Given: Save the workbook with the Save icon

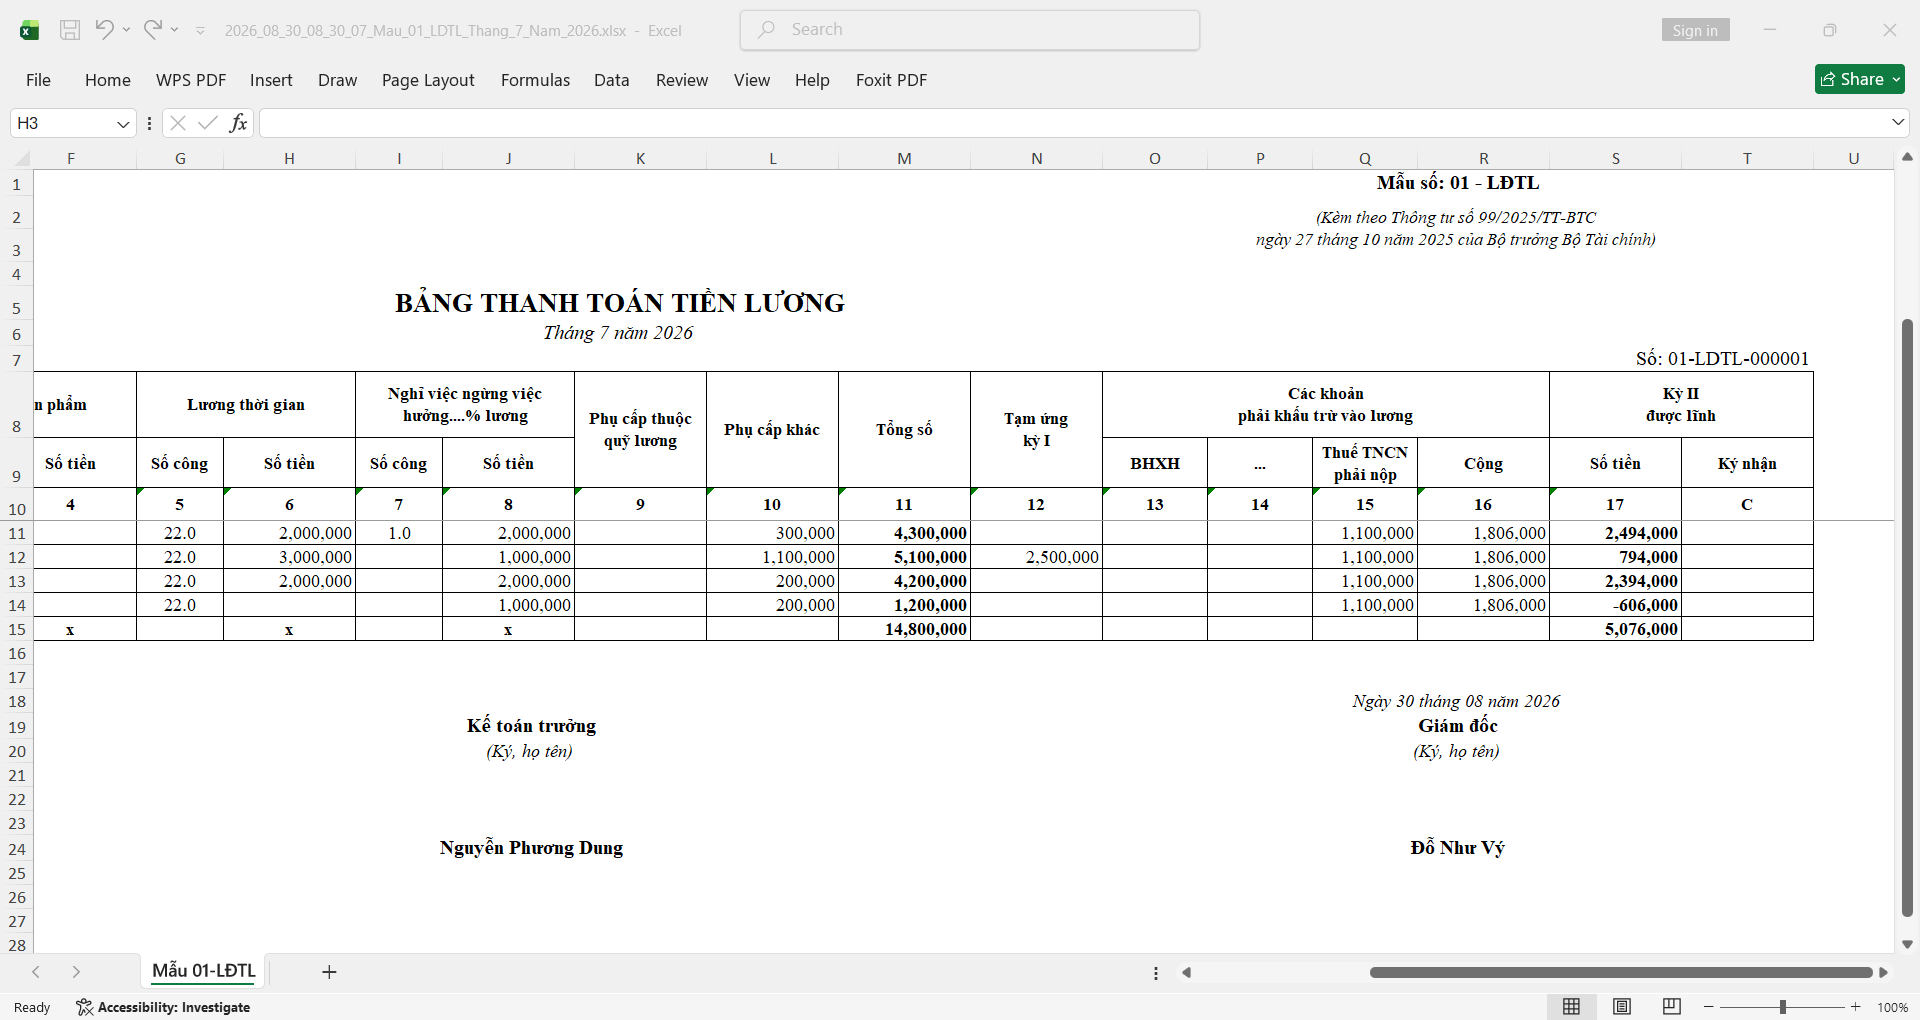Looking at the screenshot, I should point(70,30).
